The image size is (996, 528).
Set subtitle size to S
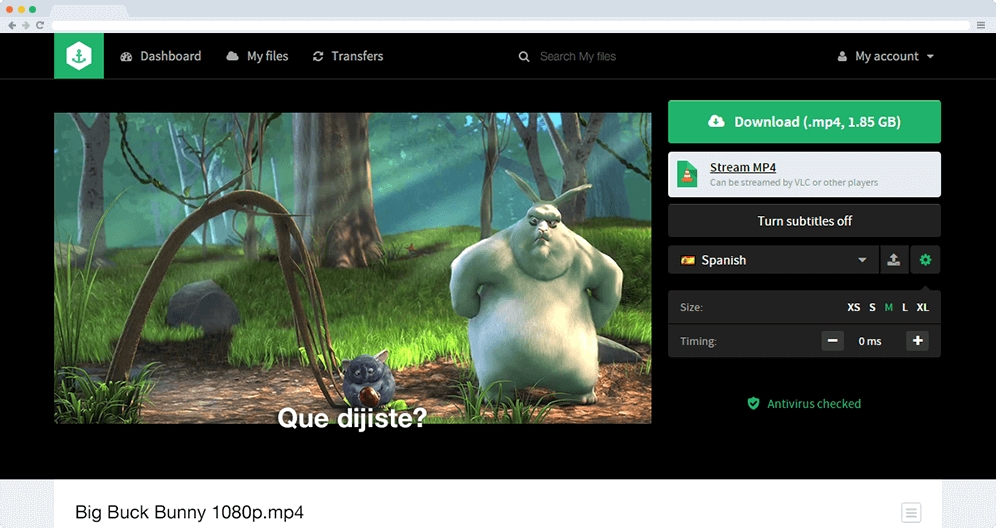pyautogui.click(x=872, y=307)
